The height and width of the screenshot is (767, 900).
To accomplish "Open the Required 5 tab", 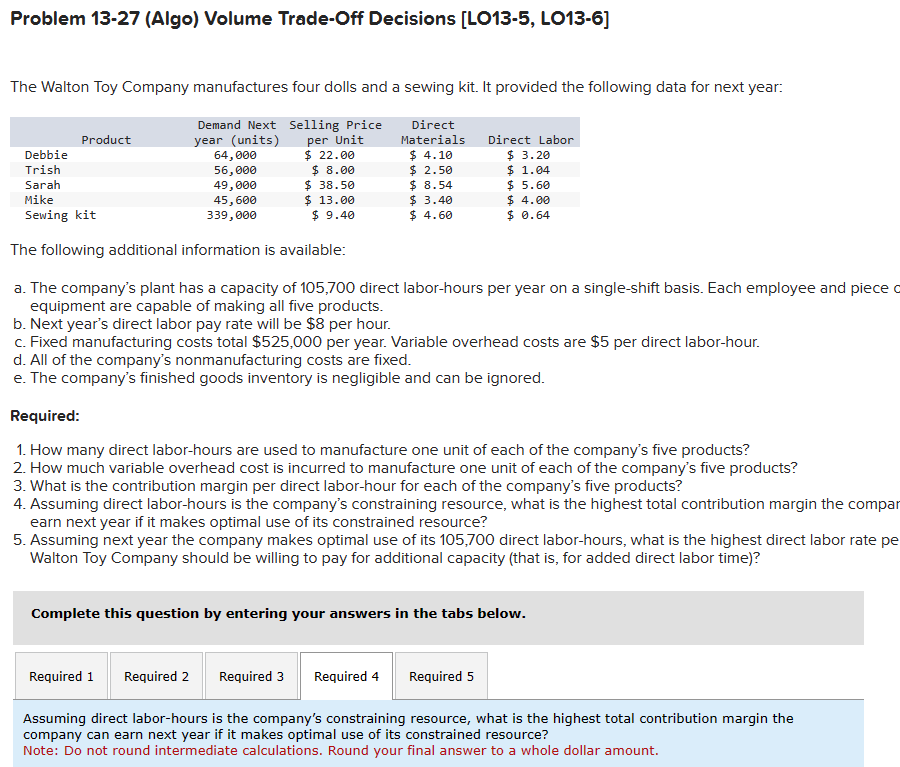I will [440, 675].
